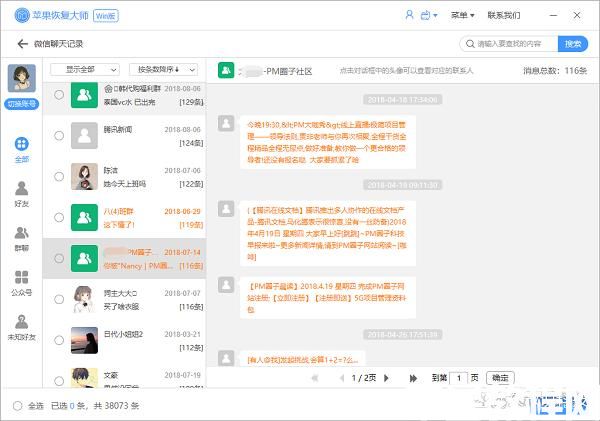Click the 苹果恢复大师 logo icon
This screenshot has height=421, width=600.
point(22,15)
